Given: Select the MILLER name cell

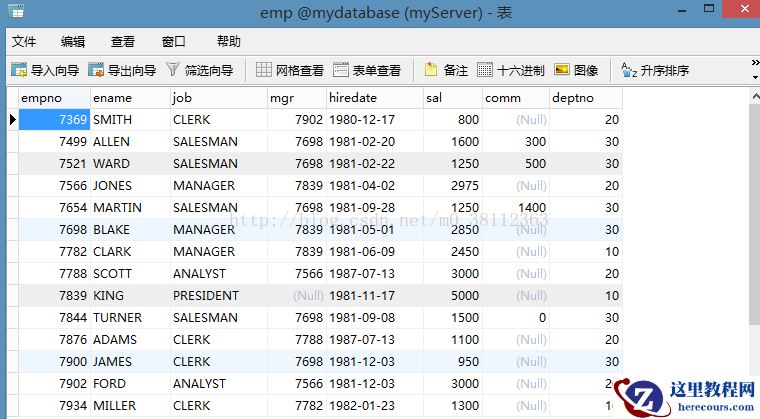Looking at the screenshot, I should tap(130, 405).
